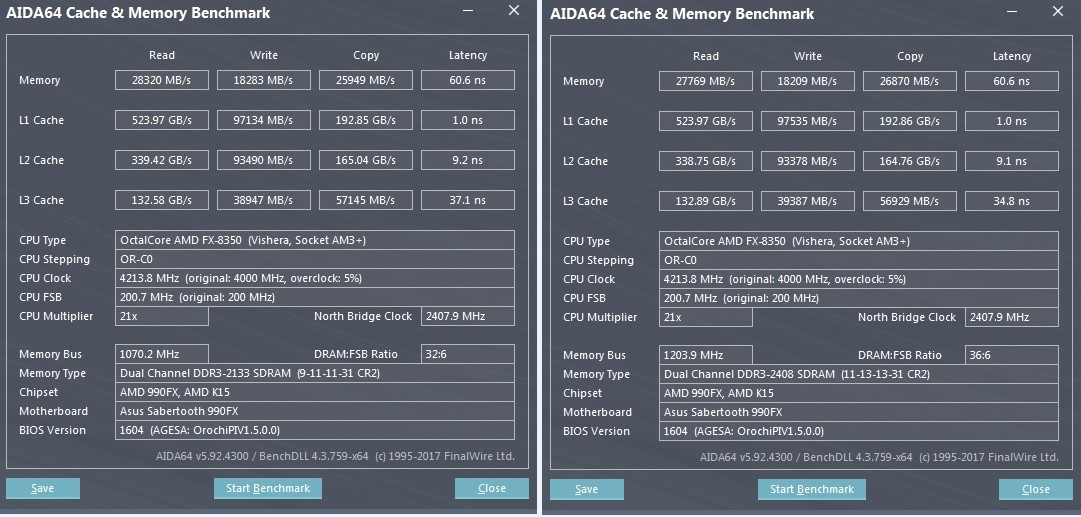
Task: Click DRAM:FSB Ratio value 36:6
Action: coord(1012,354)
